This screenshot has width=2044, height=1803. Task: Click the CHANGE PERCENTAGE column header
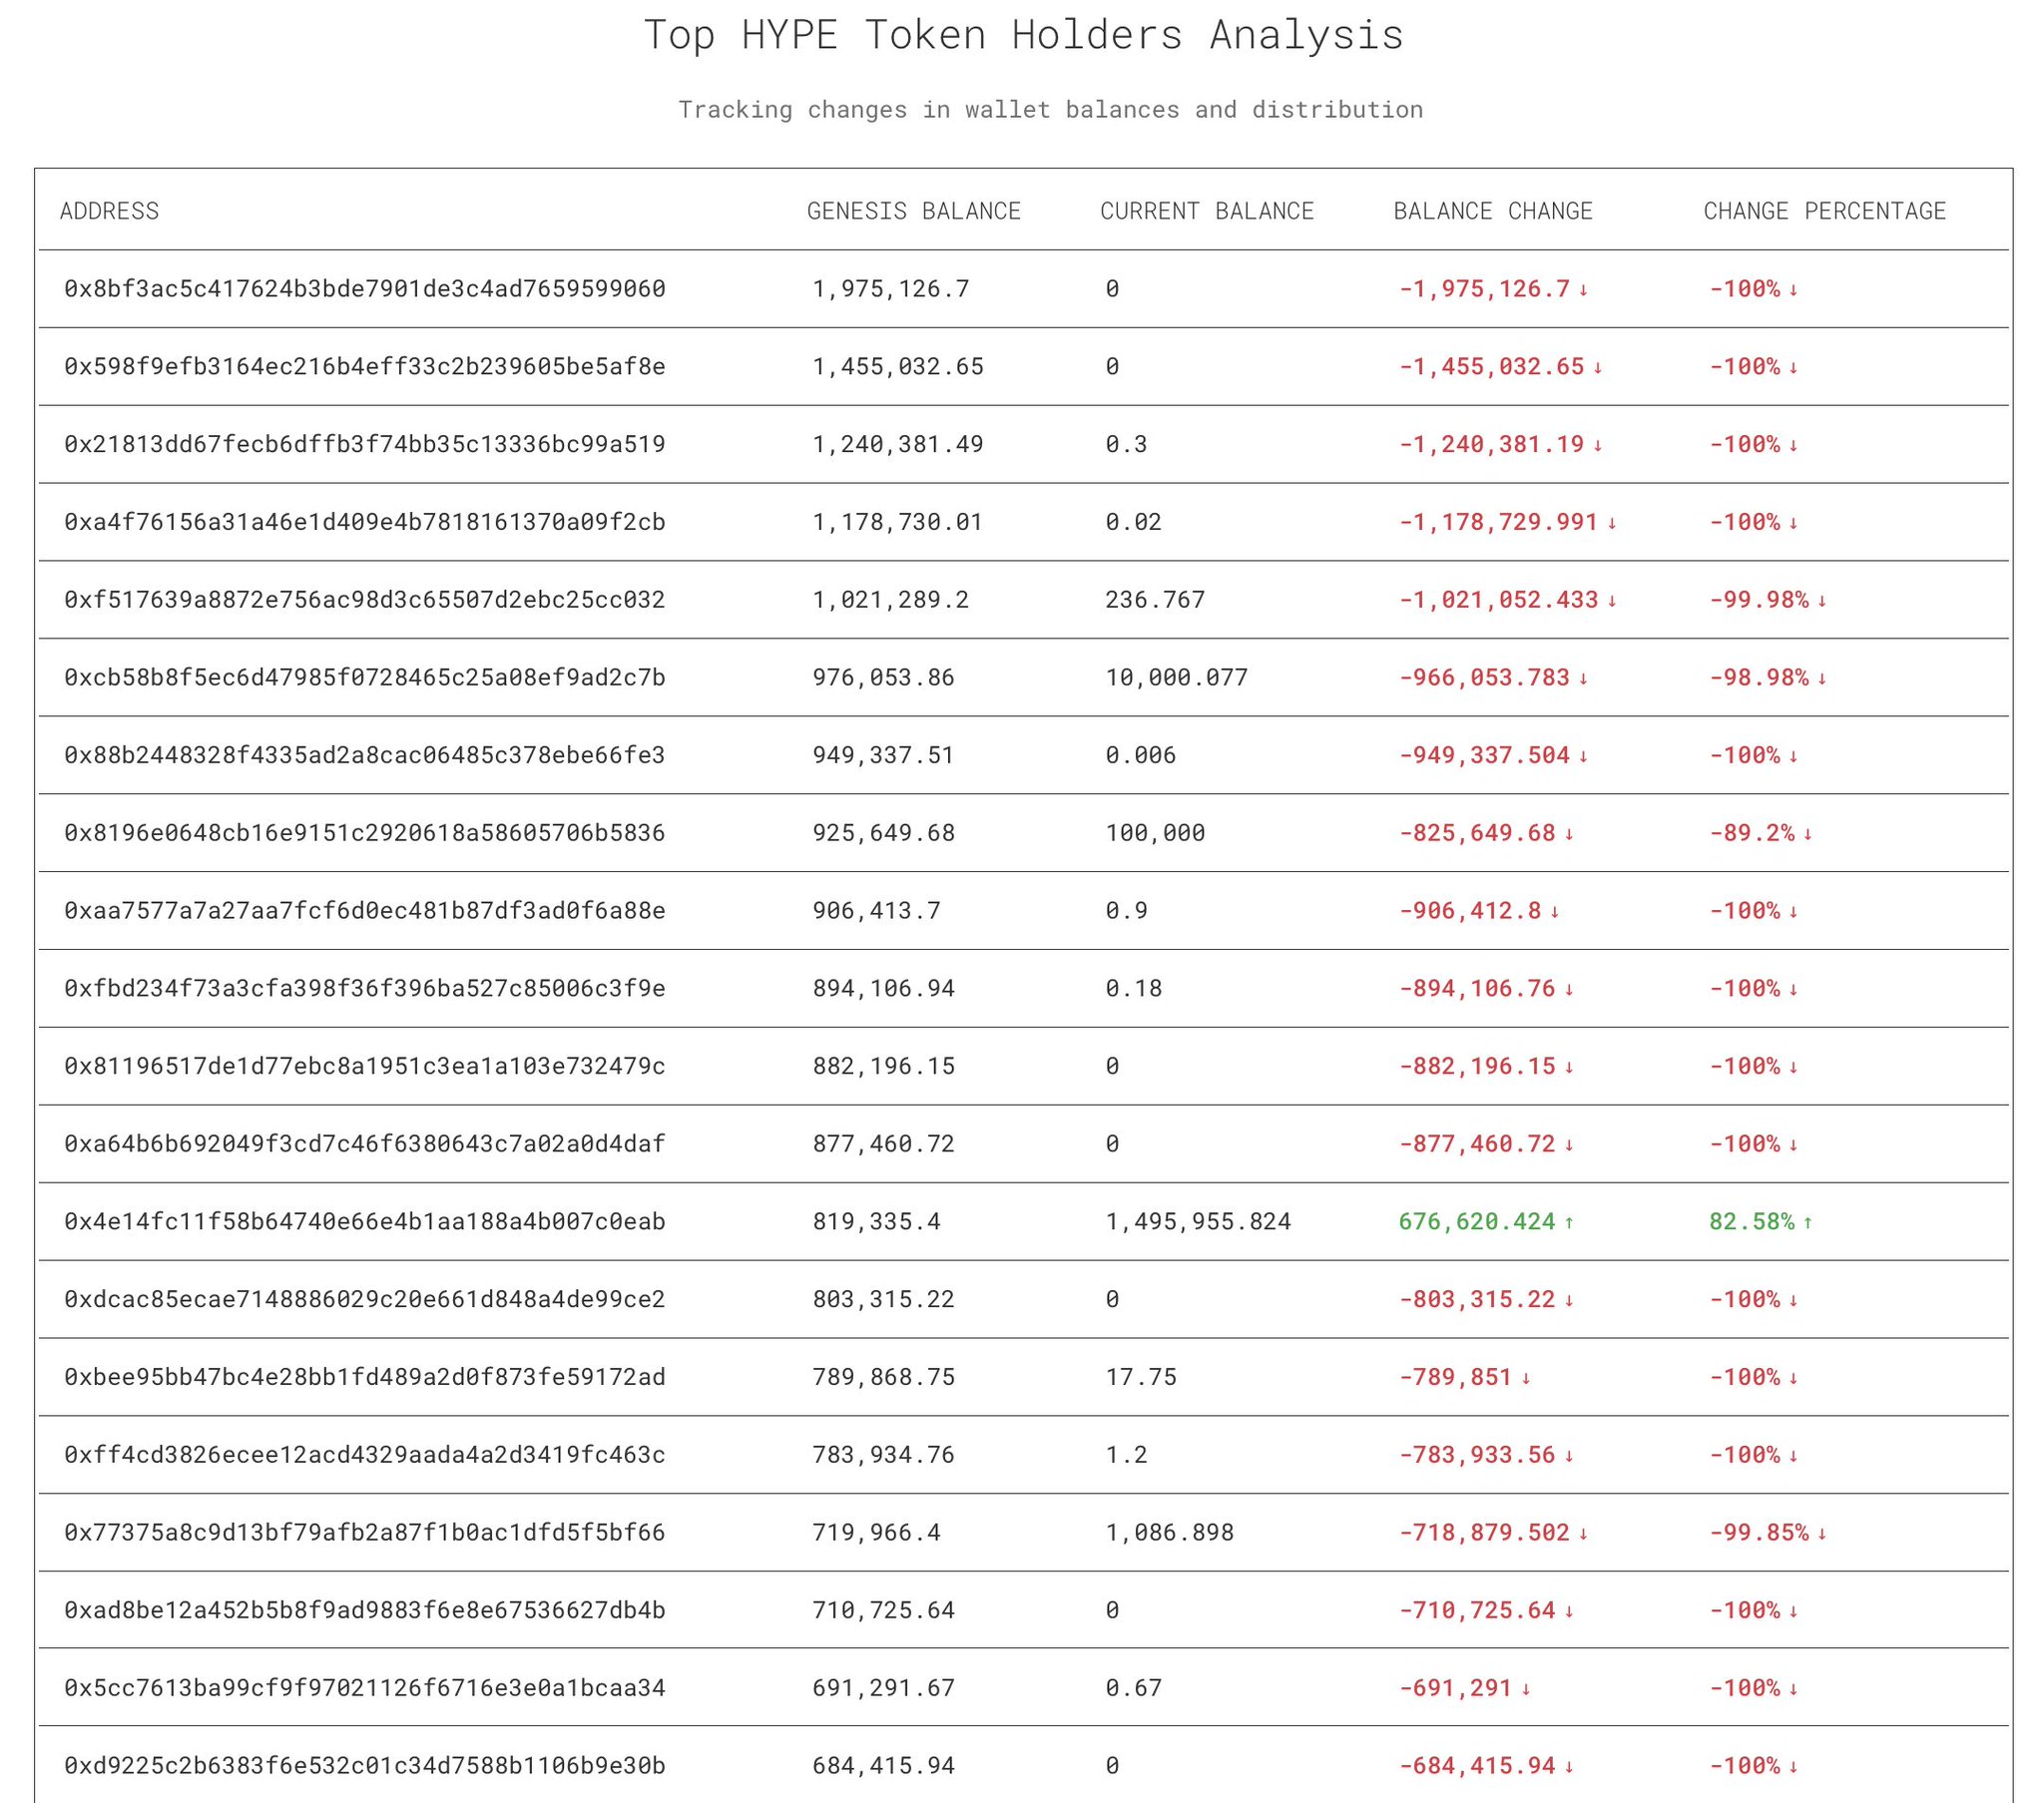click(x=1824, y=211)
